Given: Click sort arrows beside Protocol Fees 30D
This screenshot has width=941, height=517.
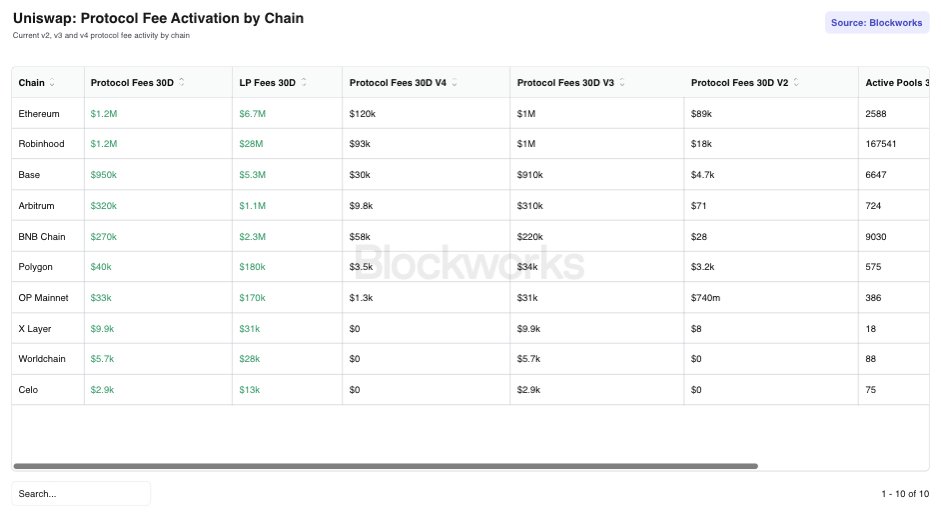Looking at the screenshot, I should tap(181, 82).
